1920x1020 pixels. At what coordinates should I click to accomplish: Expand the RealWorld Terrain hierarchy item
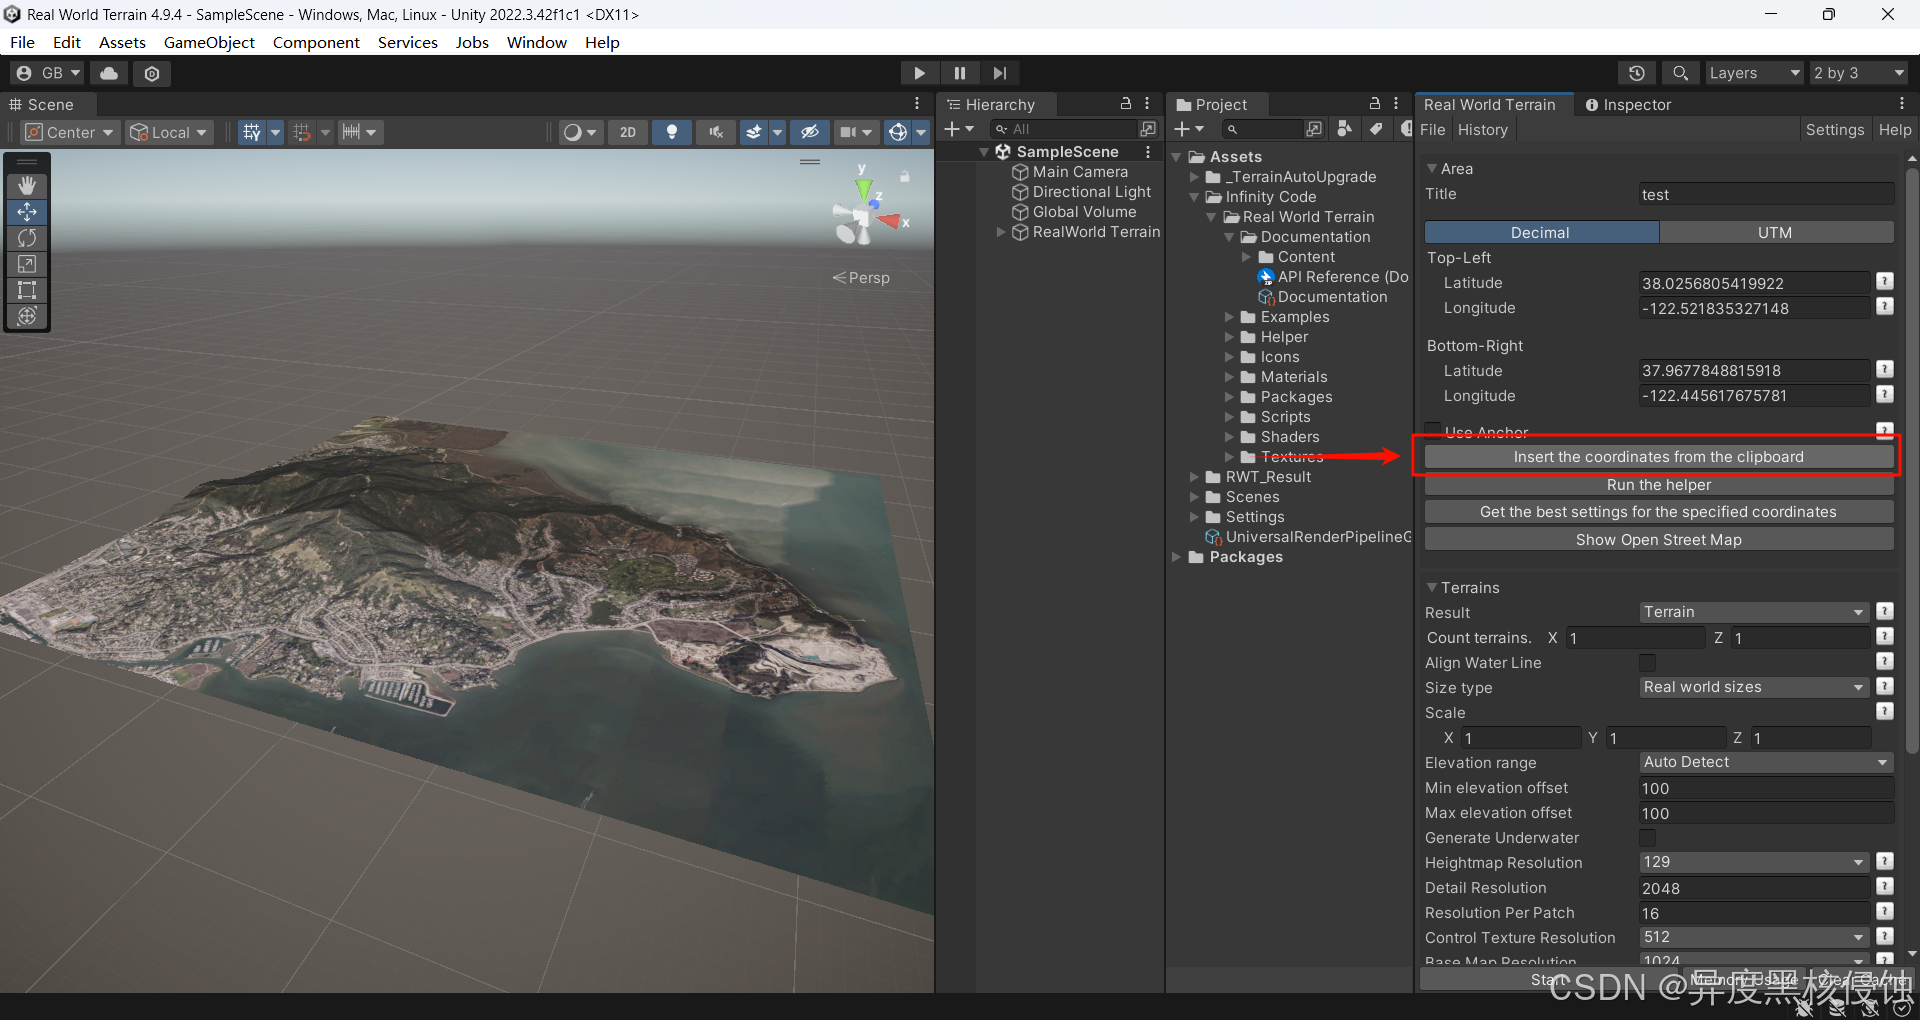[x=1001, y=232]
